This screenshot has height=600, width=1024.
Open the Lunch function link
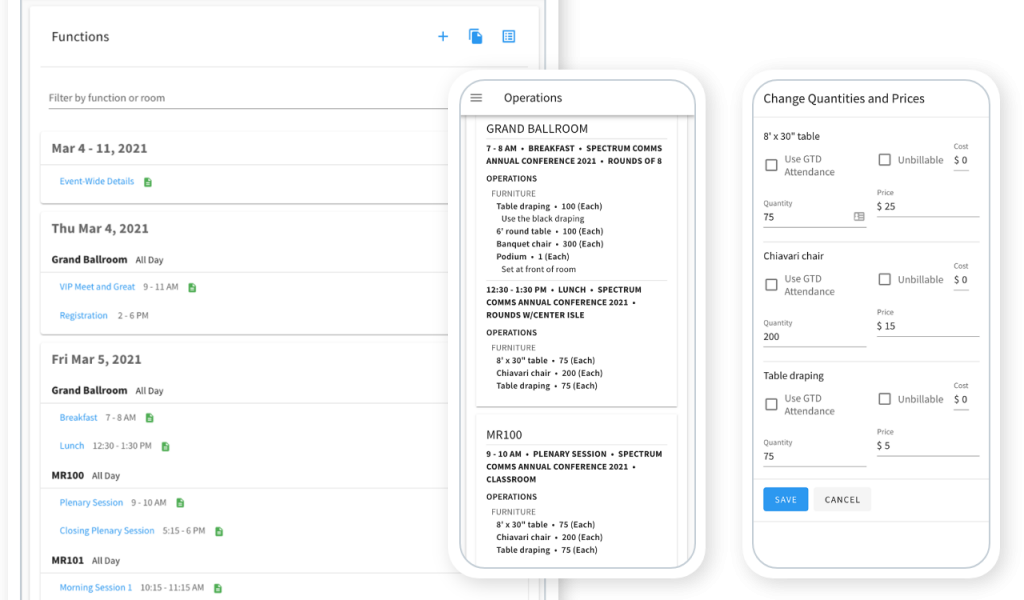[x=72, y=446]
